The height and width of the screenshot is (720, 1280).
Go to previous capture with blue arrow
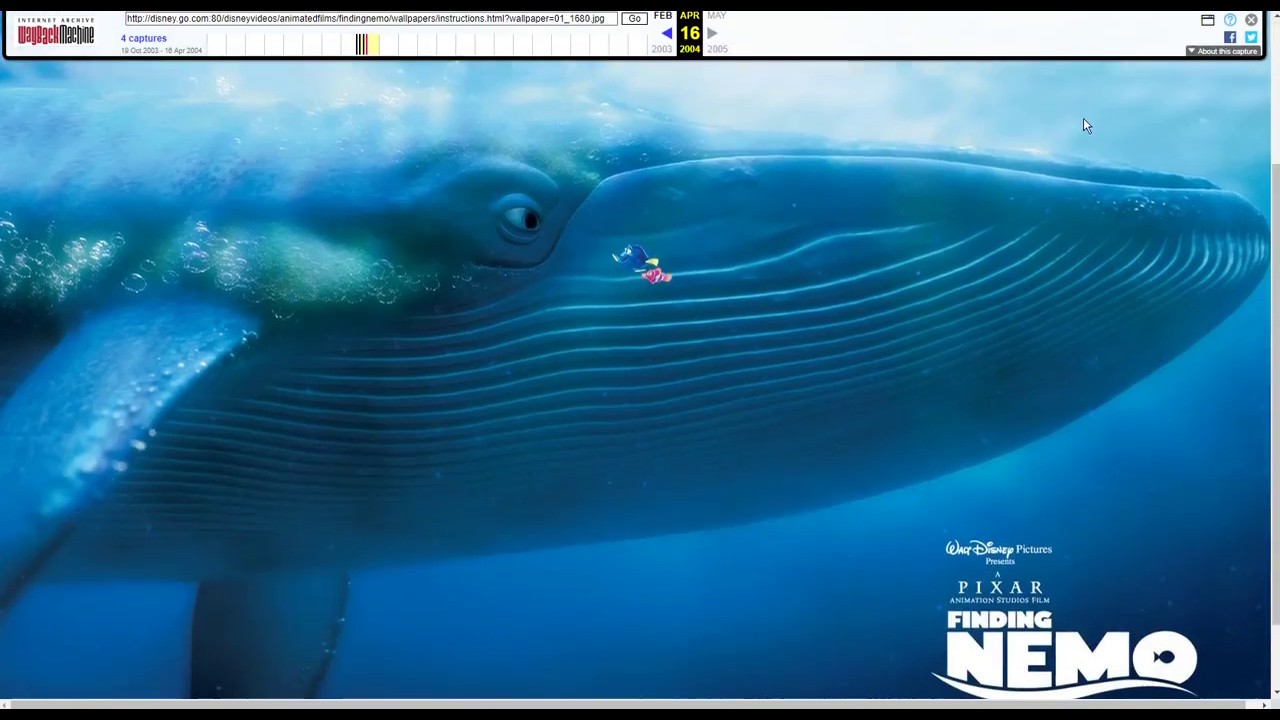[666, 33]
